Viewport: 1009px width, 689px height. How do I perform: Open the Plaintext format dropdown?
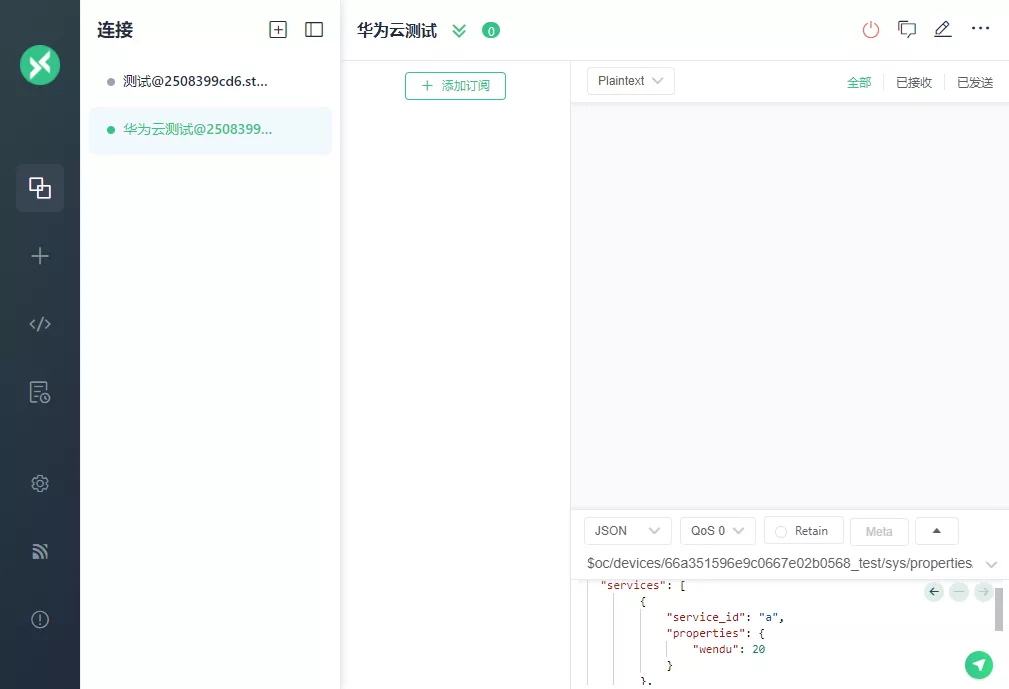pyautogui.click(x=630, y=81)
